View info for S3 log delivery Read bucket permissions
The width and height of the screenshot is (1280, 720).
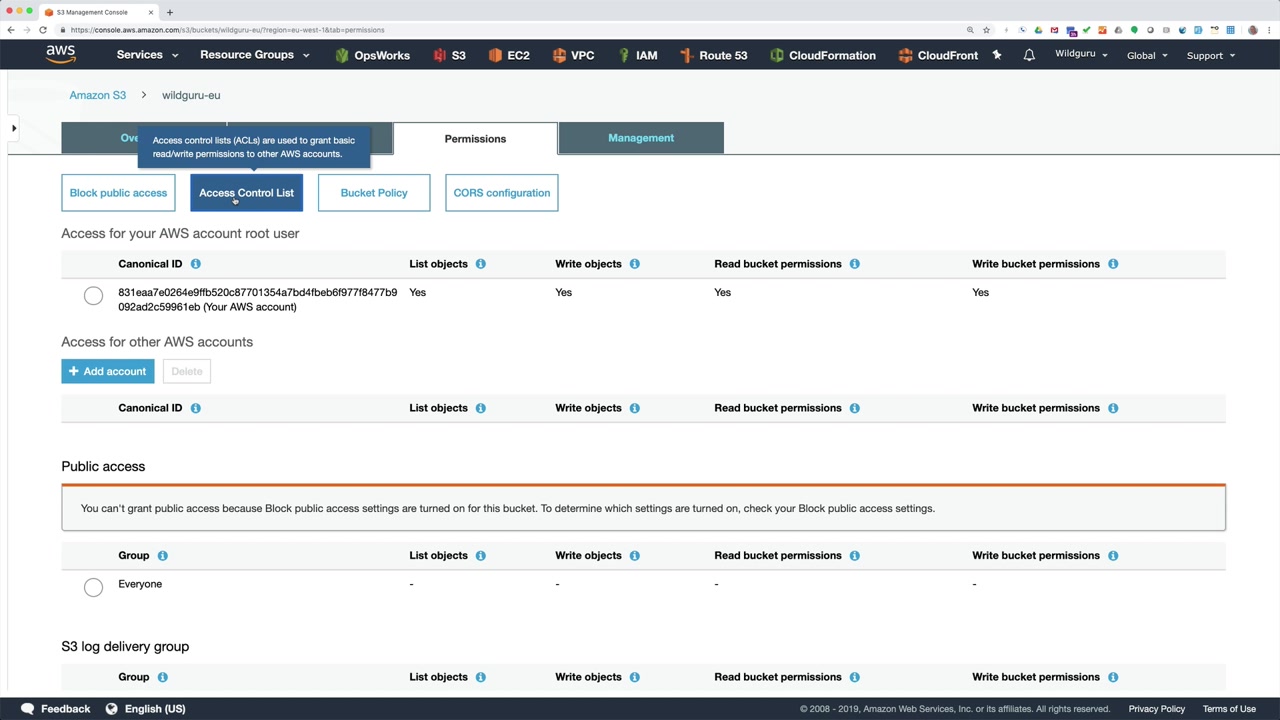tap(855, 677)
